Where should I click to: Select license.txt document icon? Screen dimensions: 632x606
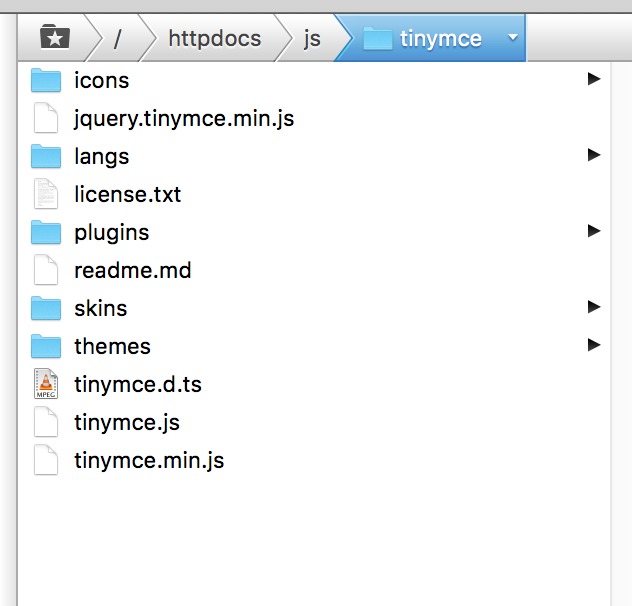coord(46,194)
